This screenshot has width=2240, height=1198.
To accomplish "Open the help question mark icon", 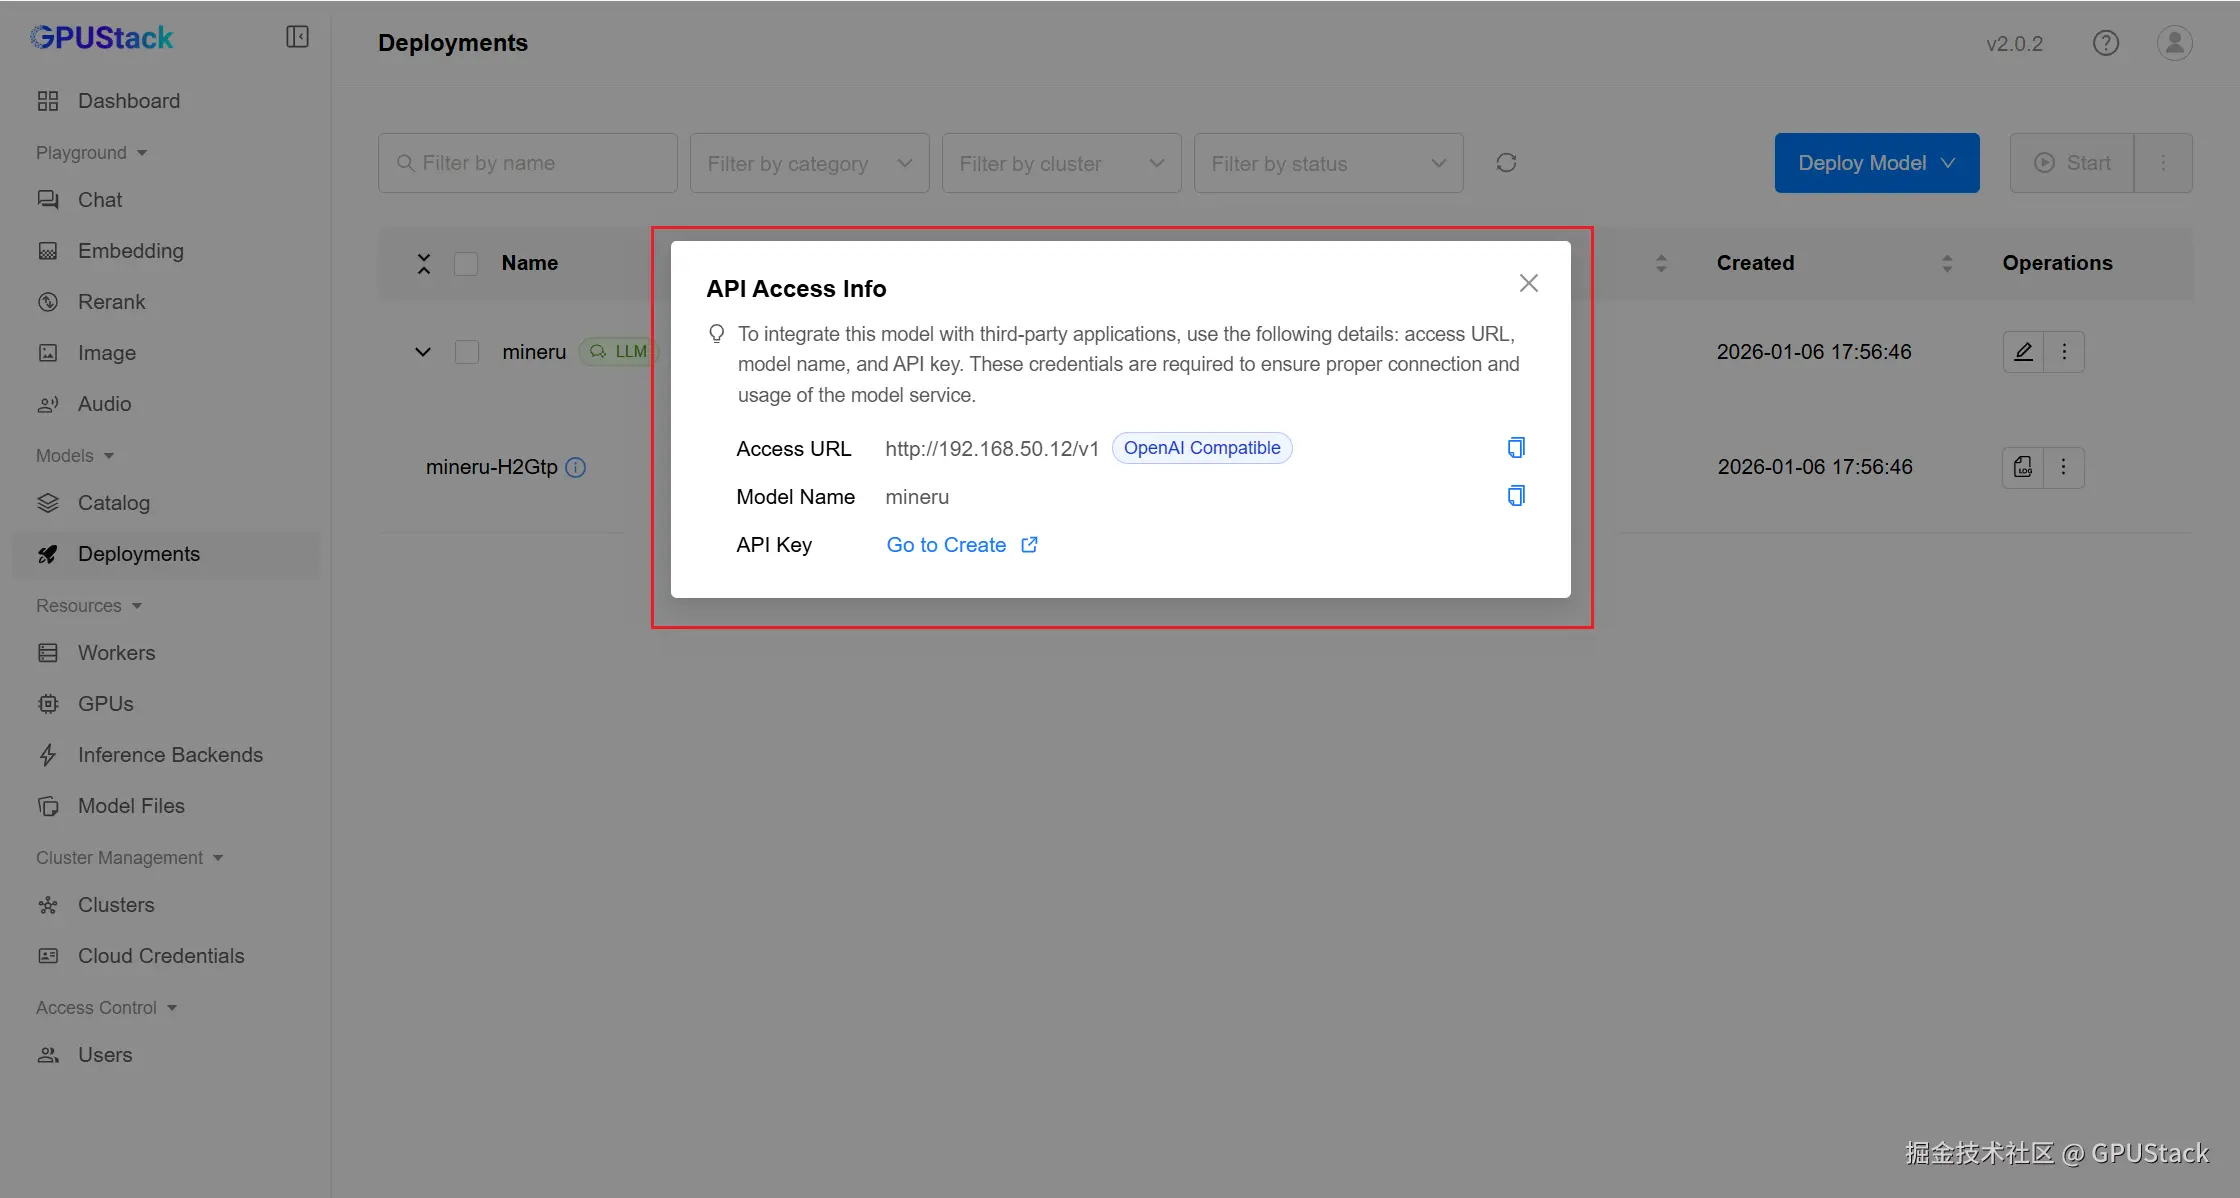I will [2105, 43].
